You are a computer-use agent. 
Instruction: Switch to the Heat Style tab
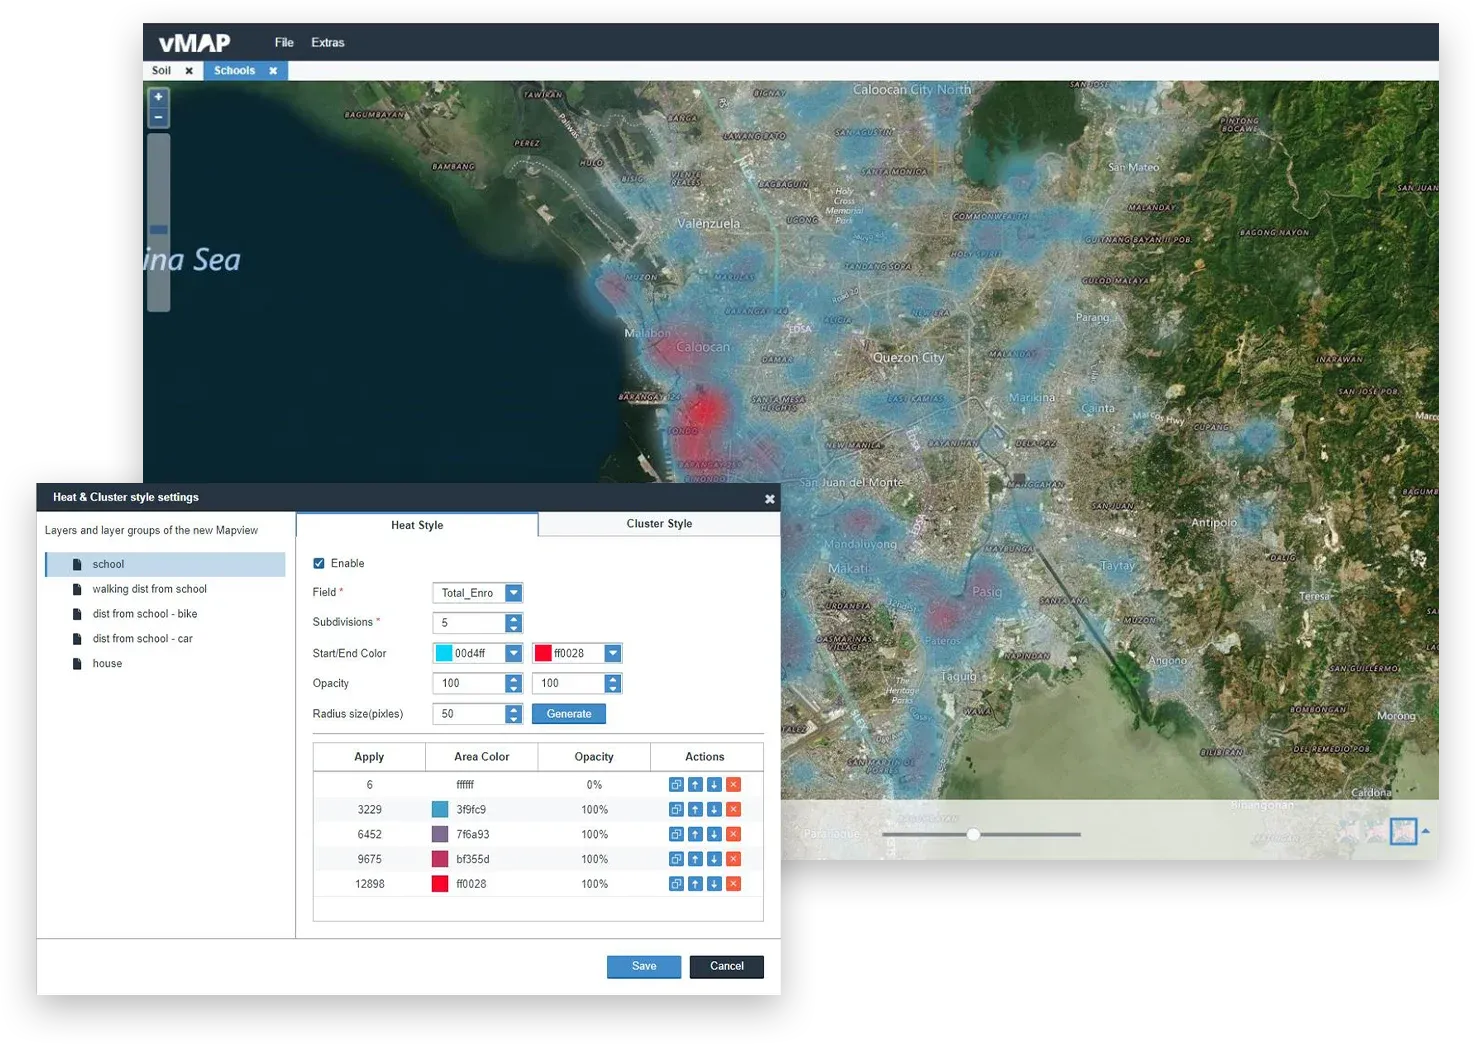click(x=417, y=525)
